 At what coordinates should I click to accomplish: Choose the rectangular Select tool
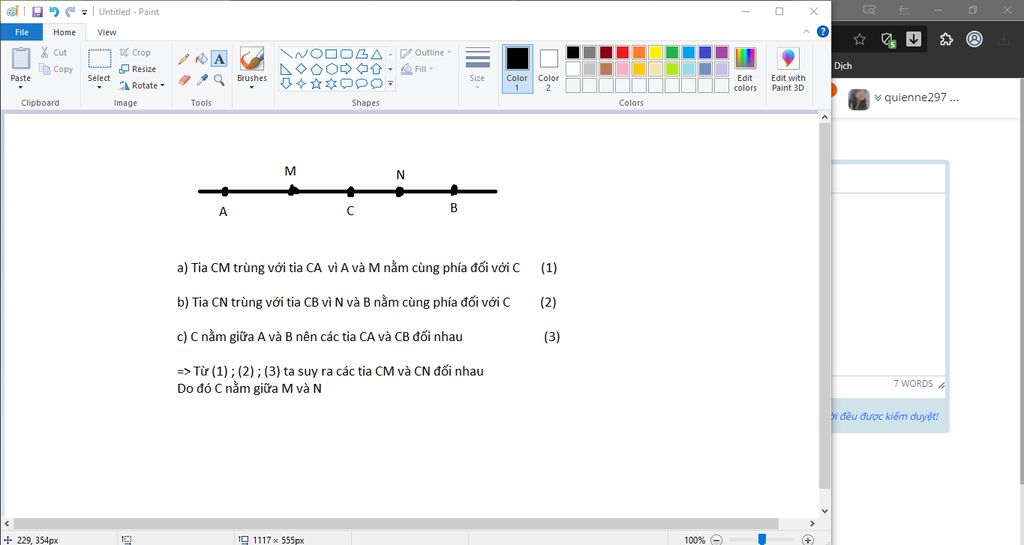99,59
